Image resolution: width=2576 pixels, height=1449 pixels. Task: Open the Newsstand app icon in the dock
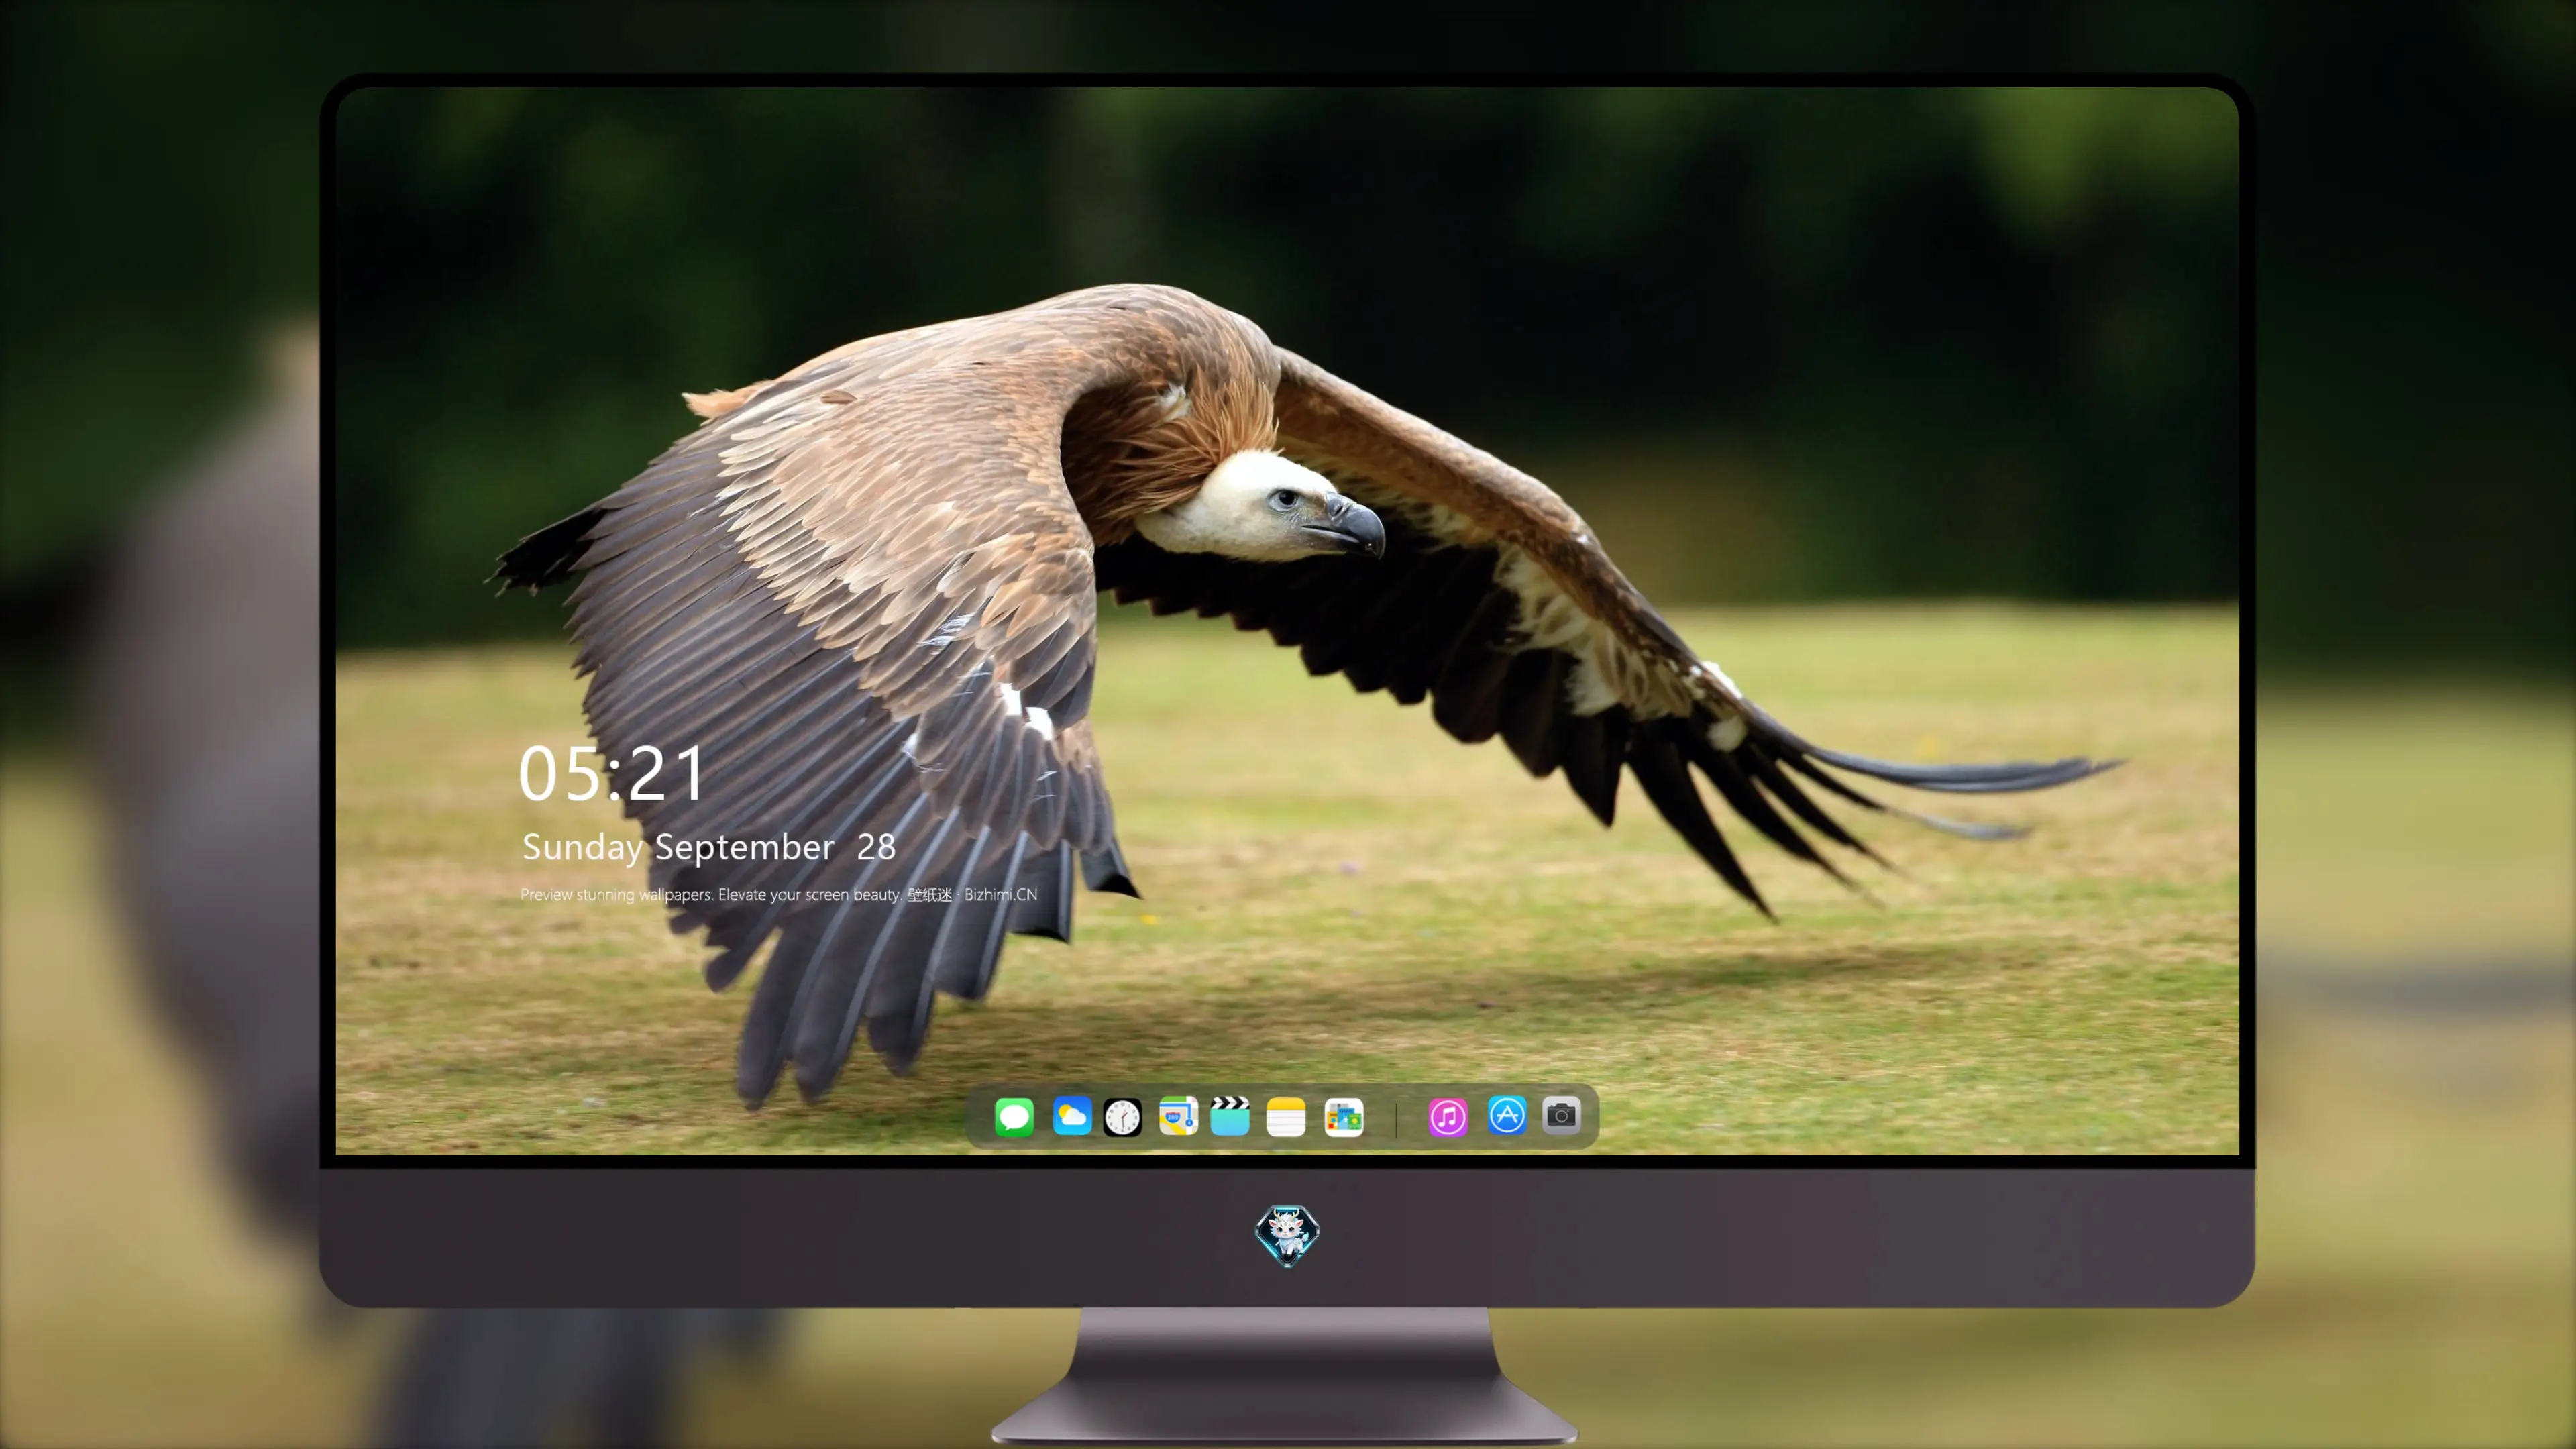(1344, 1117)
